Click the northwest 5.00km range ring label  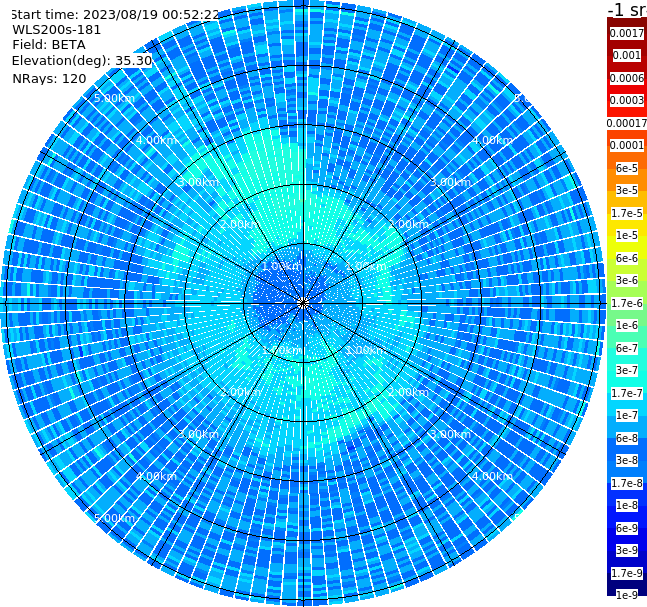(114, 98)
